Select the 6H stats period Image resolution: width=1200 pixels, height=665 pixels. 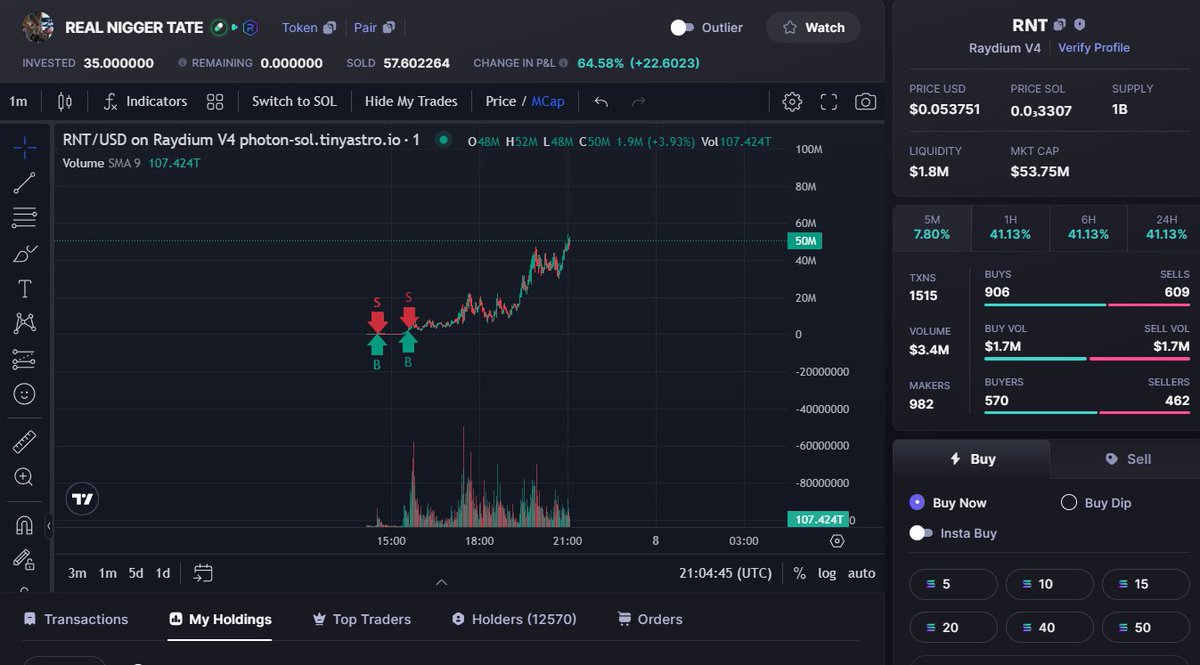click(1088, 227)
